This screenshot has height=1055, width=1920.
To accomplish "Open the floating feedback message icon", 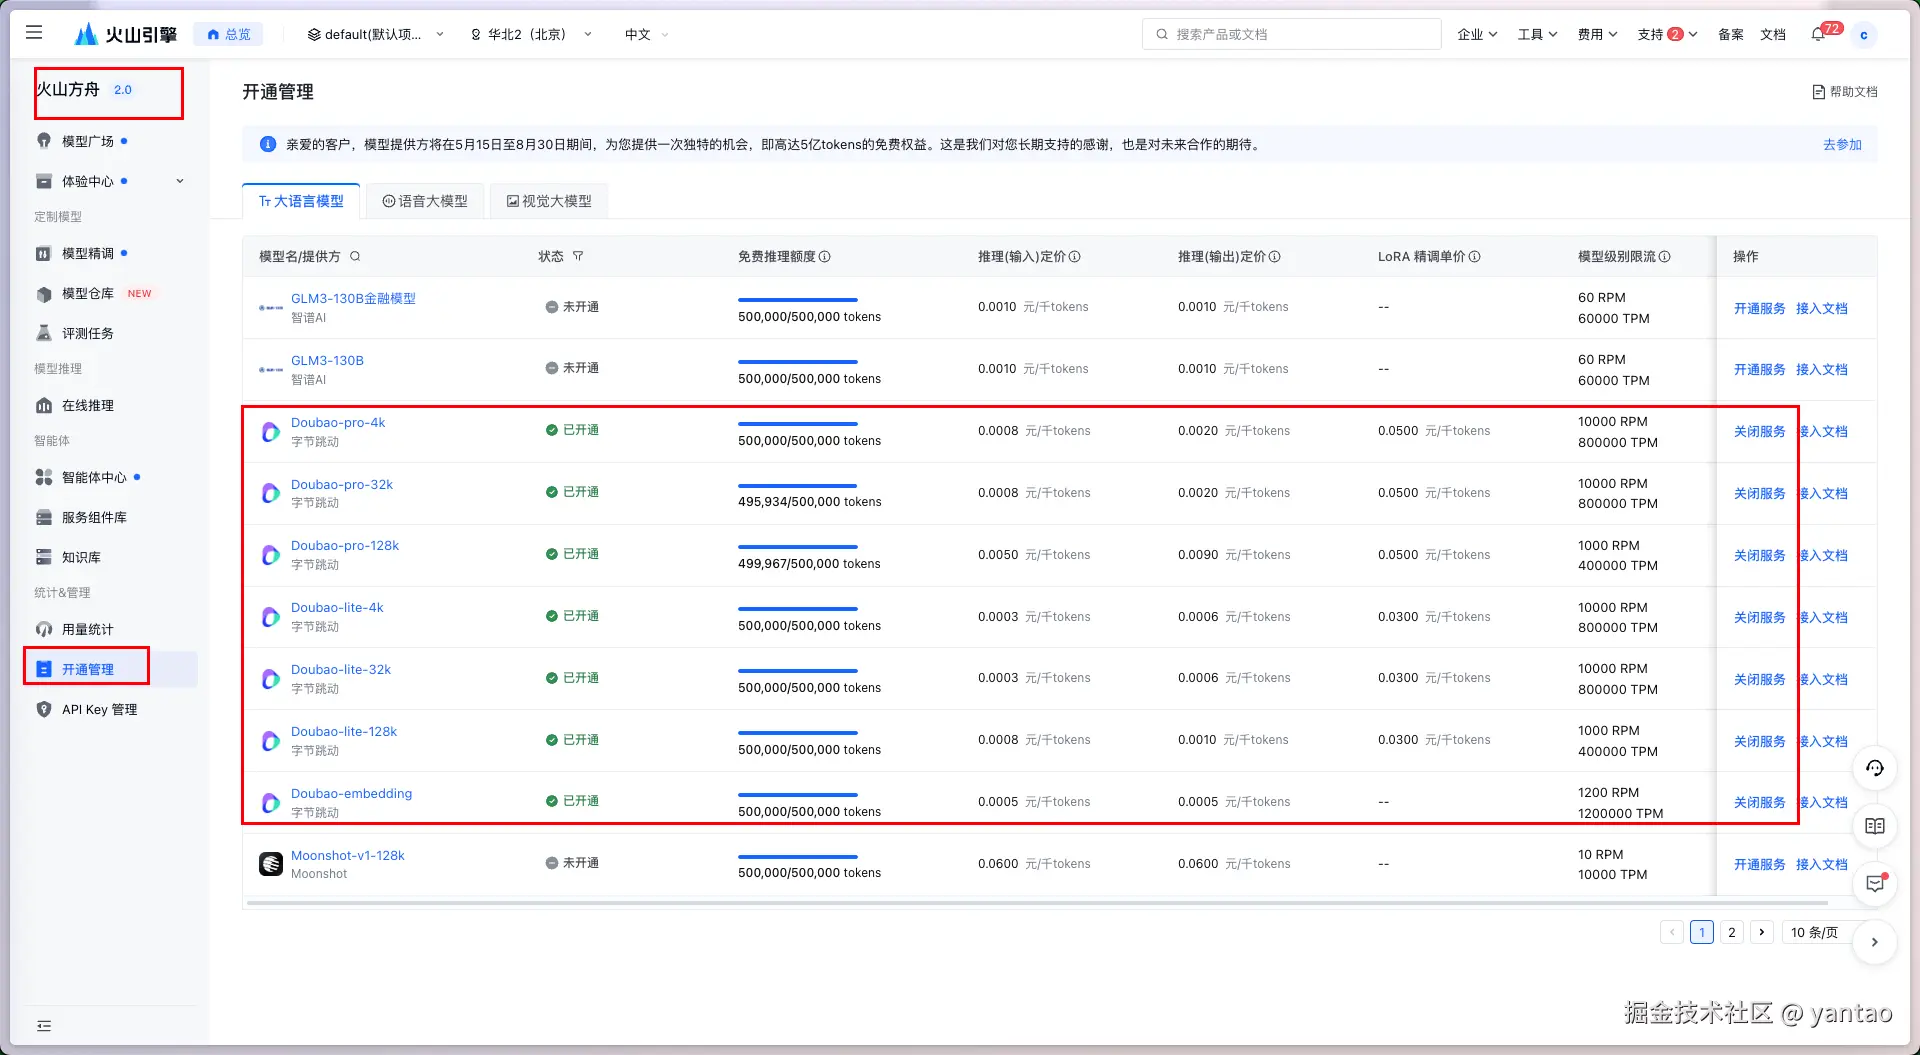I will point(1875,884).
